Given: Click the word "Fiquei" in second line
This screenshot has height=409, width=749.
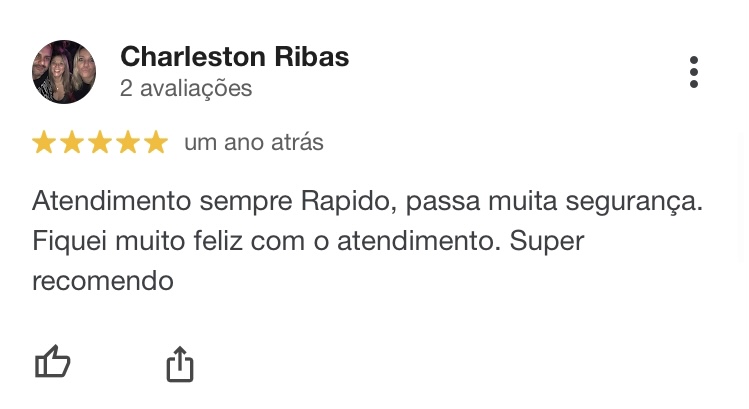Looking at the screenshot, I should [69, 242].
